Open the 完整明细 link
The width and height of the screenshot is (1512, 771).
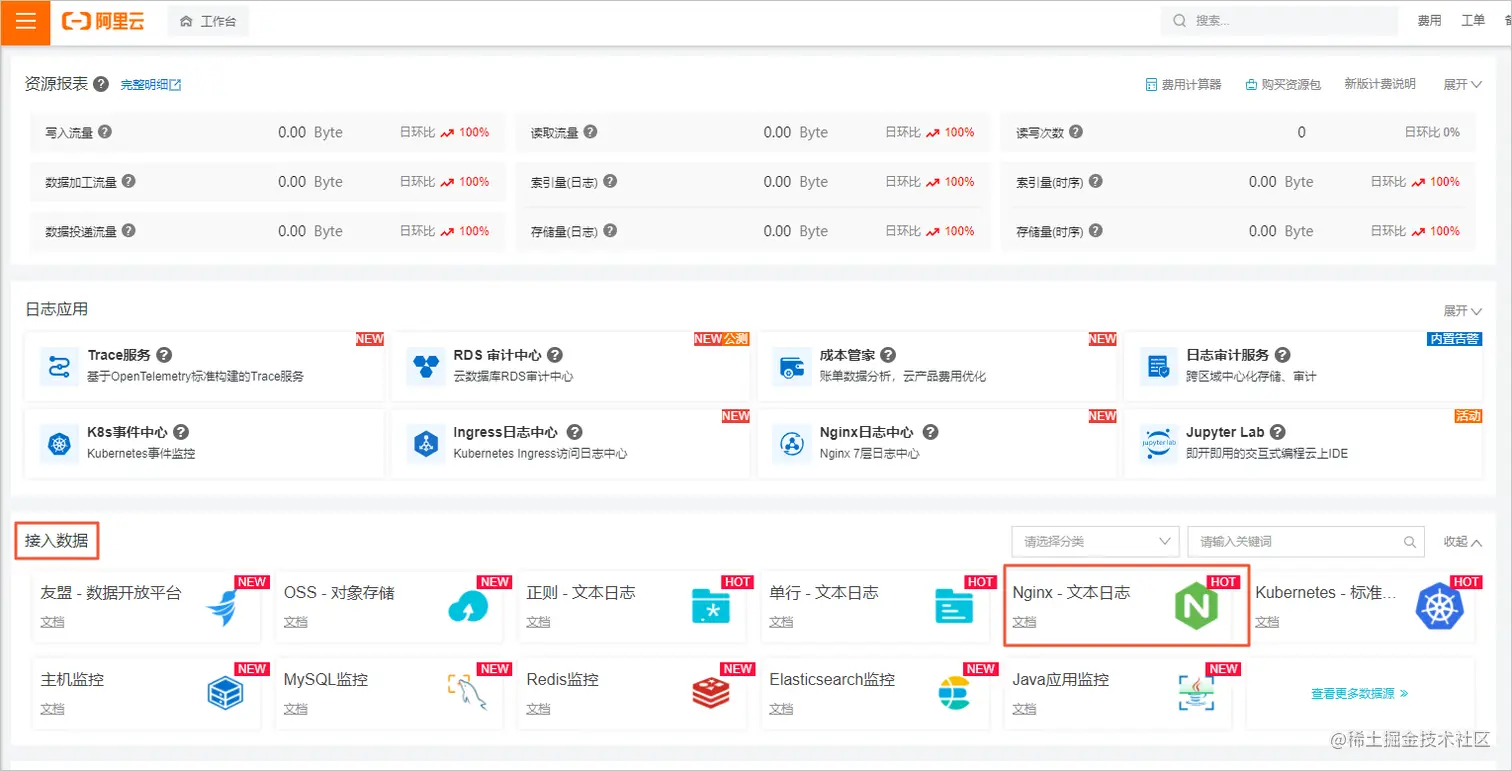(151, 85)
